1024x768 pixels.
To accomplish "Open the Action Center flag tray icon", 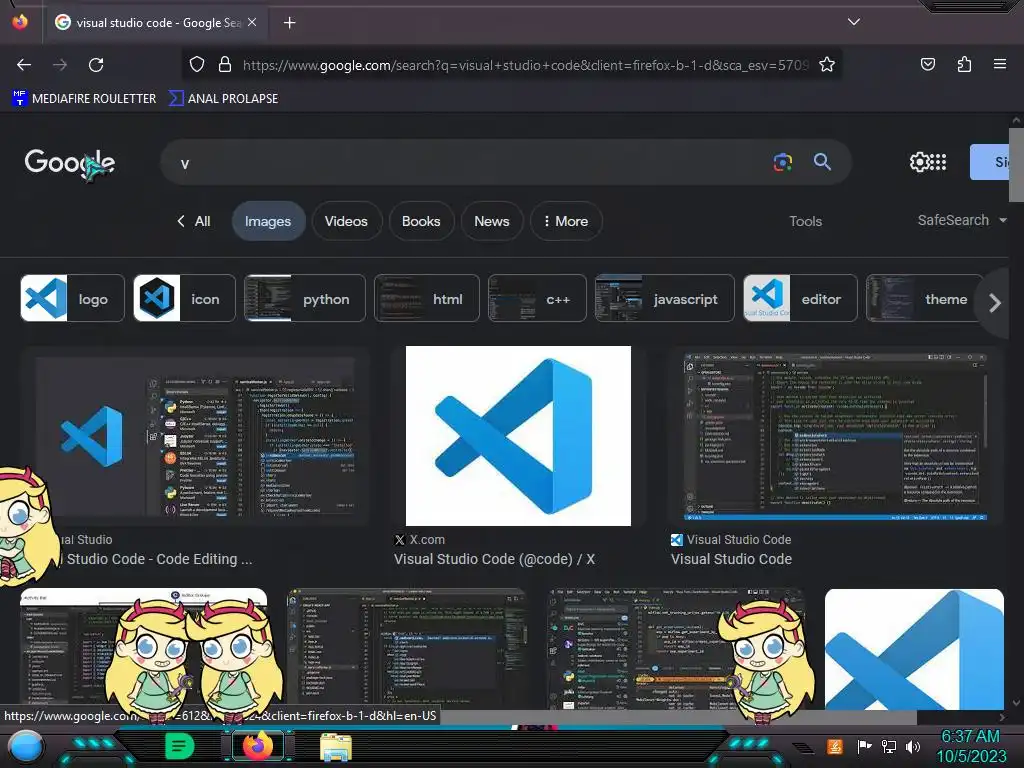I will [x=865, y=746].
